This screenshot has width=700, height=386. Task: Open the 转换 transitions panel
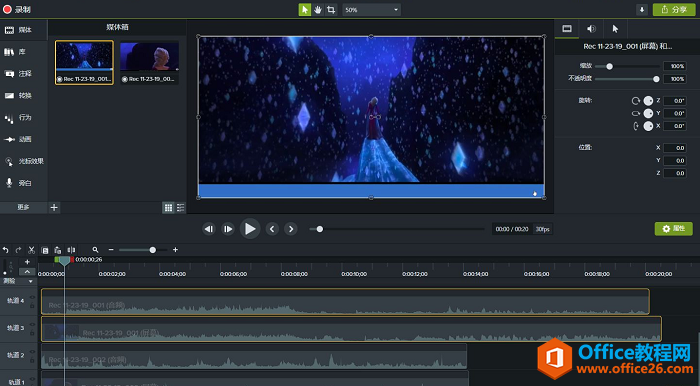[23, 96]
